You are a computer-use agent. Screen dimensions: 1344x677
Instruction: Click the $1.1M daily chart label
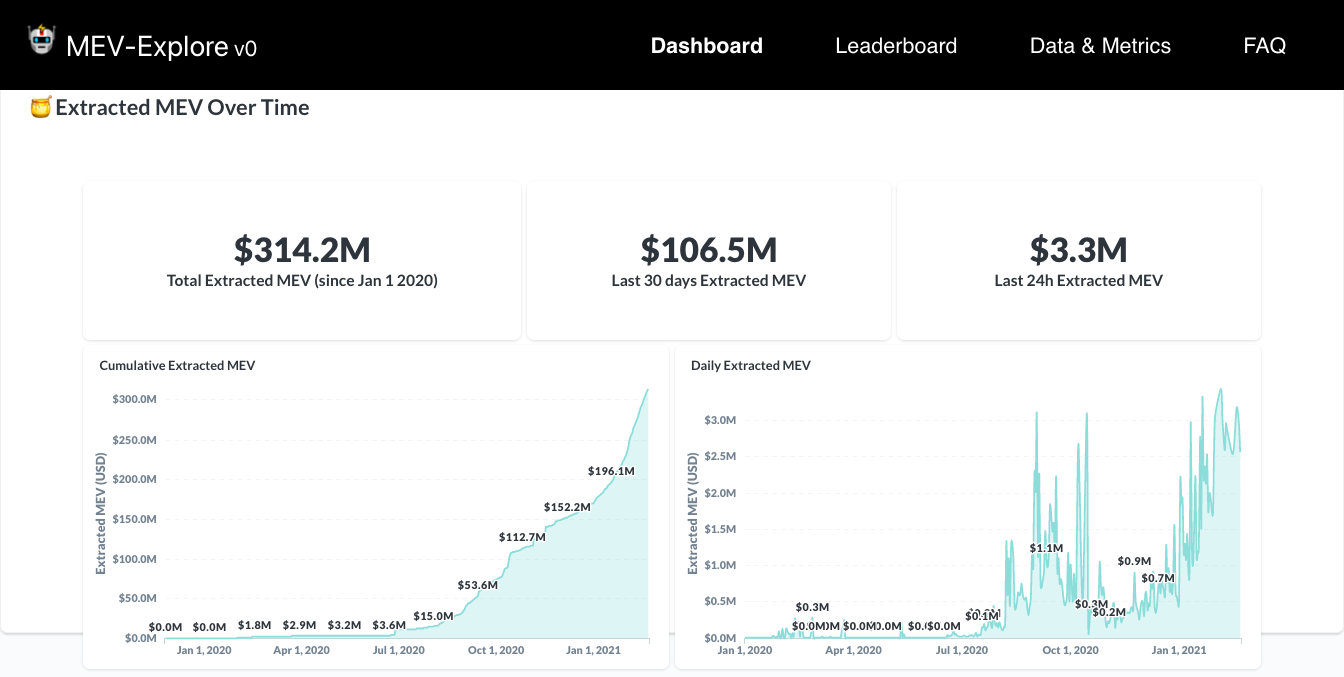click(x=1046, y=548)
